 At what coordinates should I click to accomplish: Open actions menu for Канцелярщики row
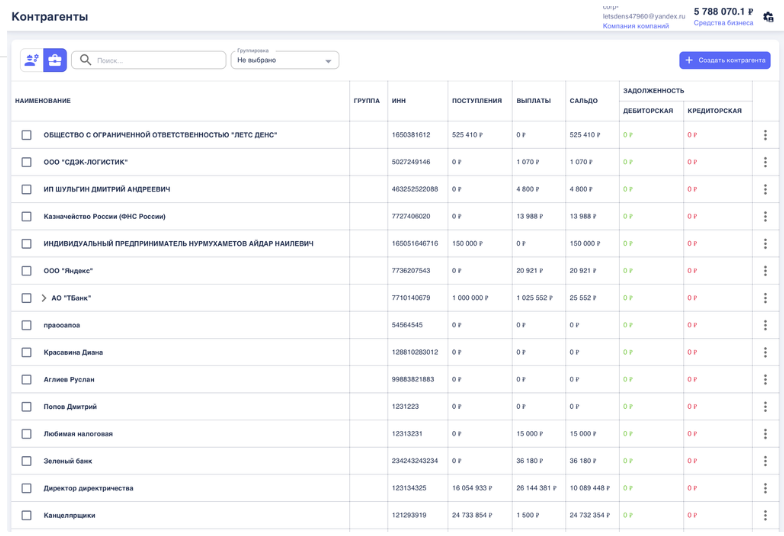pyautogui.click(x=765, y=516)
